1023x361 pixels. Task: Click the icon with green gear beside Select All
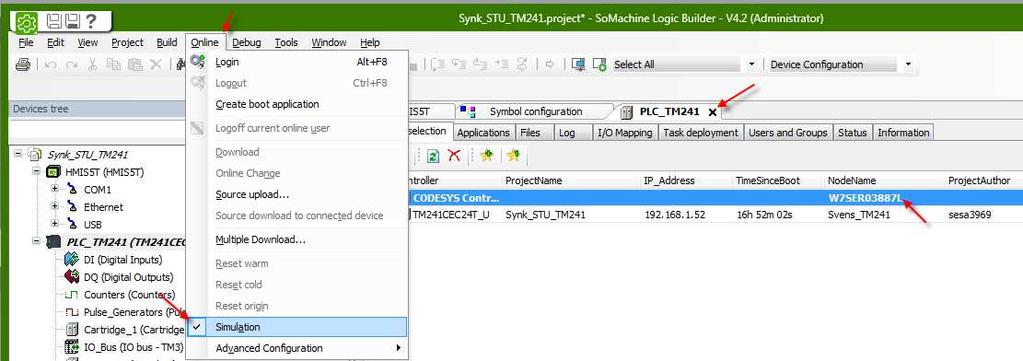point(600,64)
